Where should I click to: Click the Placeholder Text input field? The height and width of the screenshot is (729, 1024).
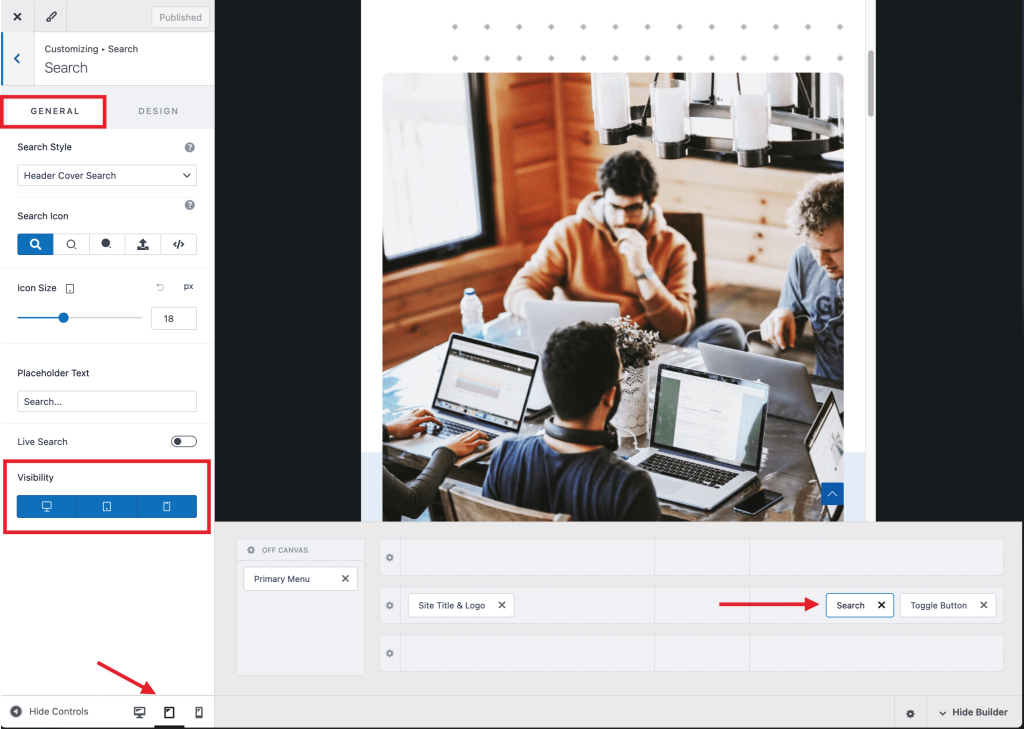(107, 401)
